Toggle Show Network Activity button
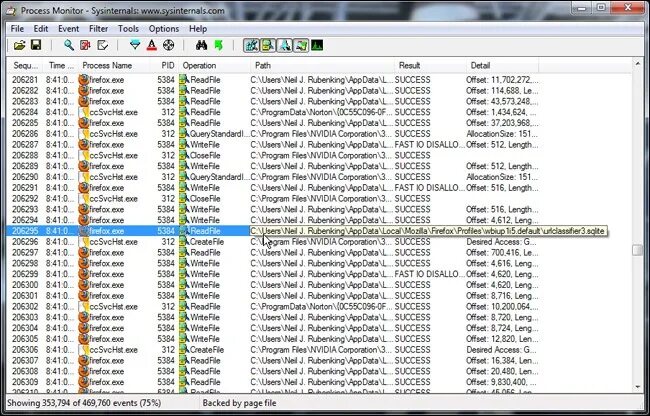This screenshot has height=416, width=650. tap(284, 45)
